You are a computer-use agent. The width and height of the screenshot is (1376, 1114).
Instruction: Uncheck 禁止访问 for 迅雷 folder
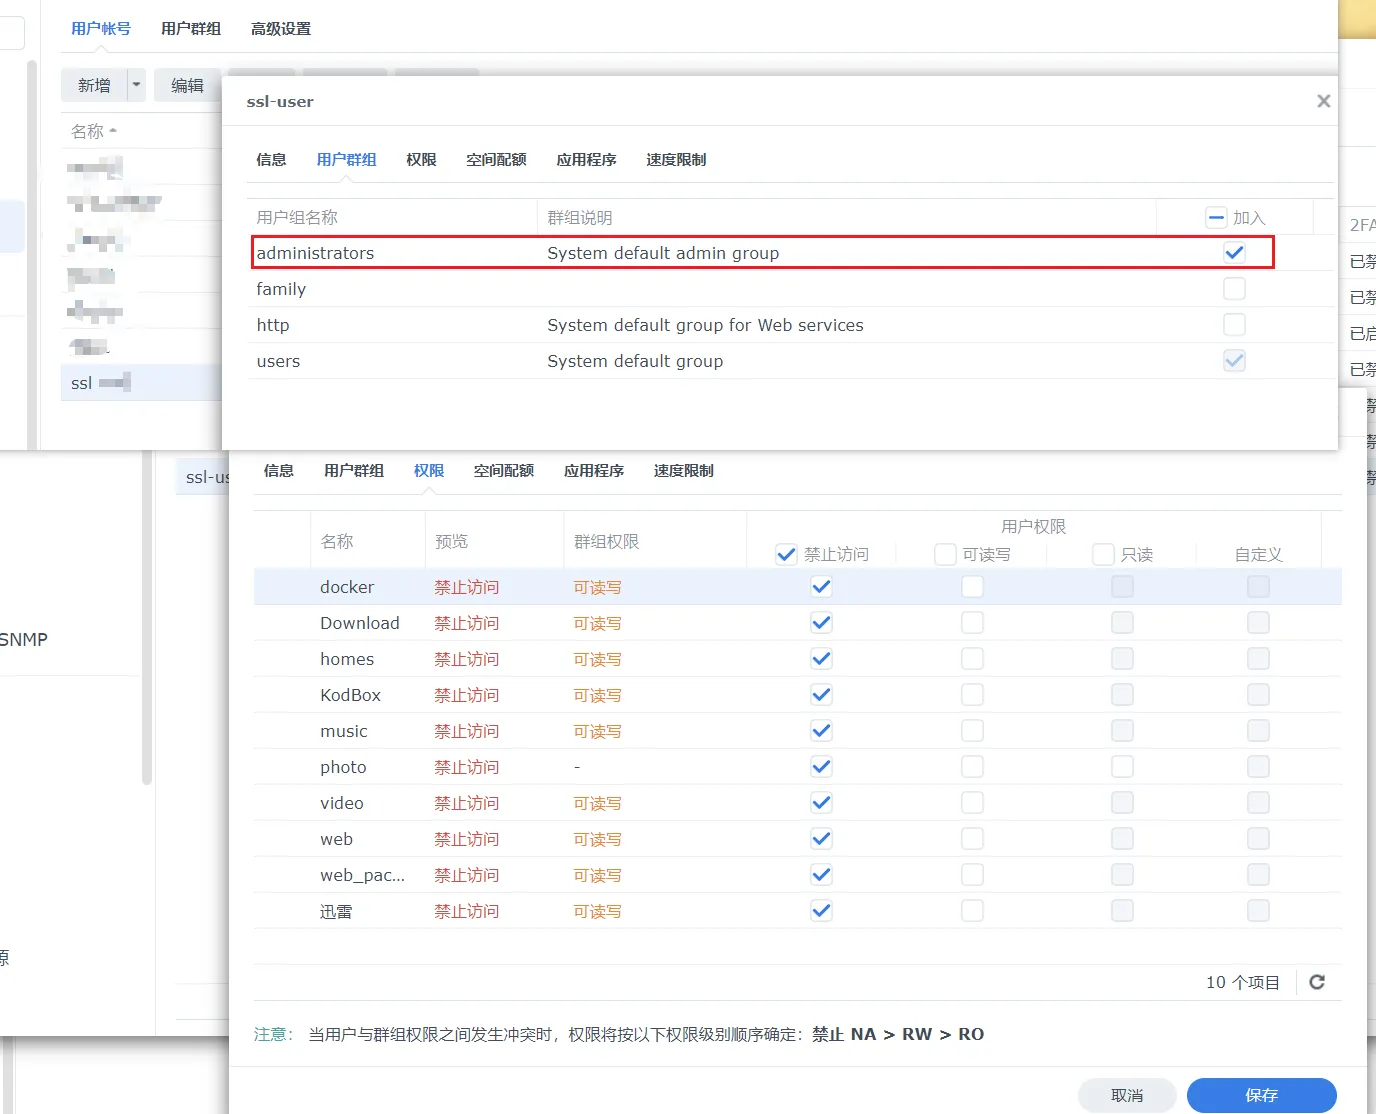point(821,911)
